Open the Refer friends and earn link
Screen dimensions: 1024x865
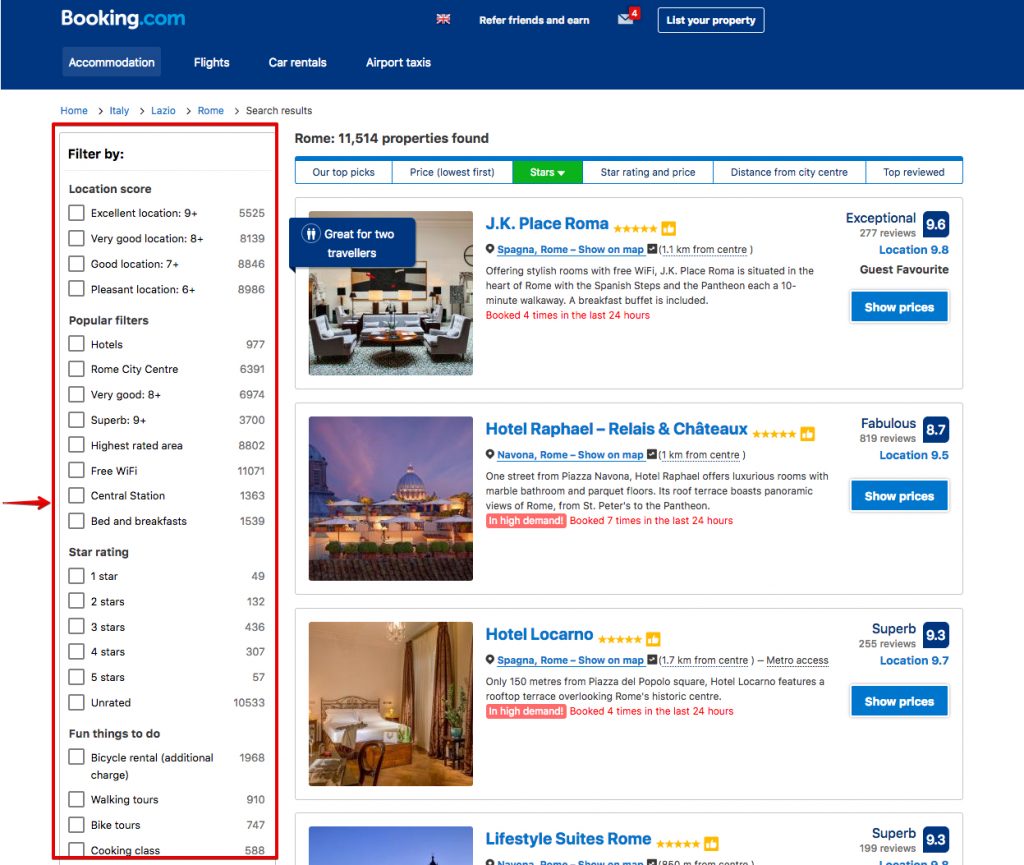click(534, 20)
